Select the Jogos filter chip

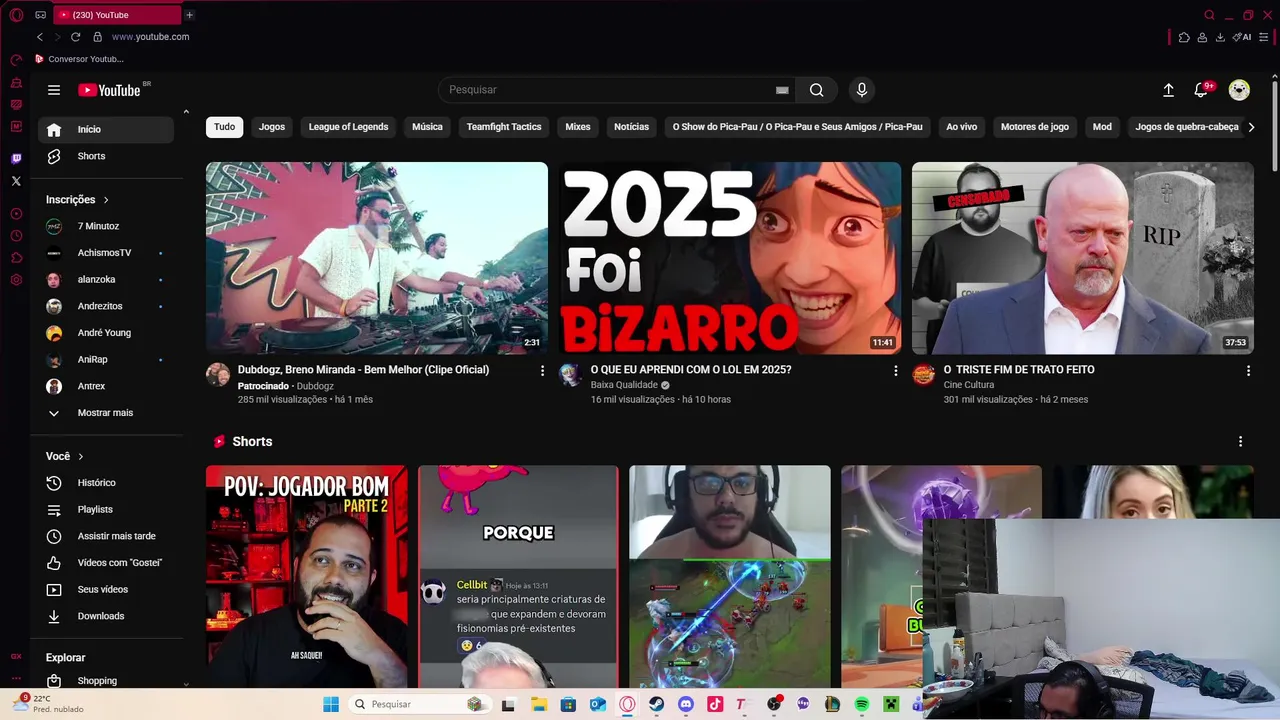point(272,127)
